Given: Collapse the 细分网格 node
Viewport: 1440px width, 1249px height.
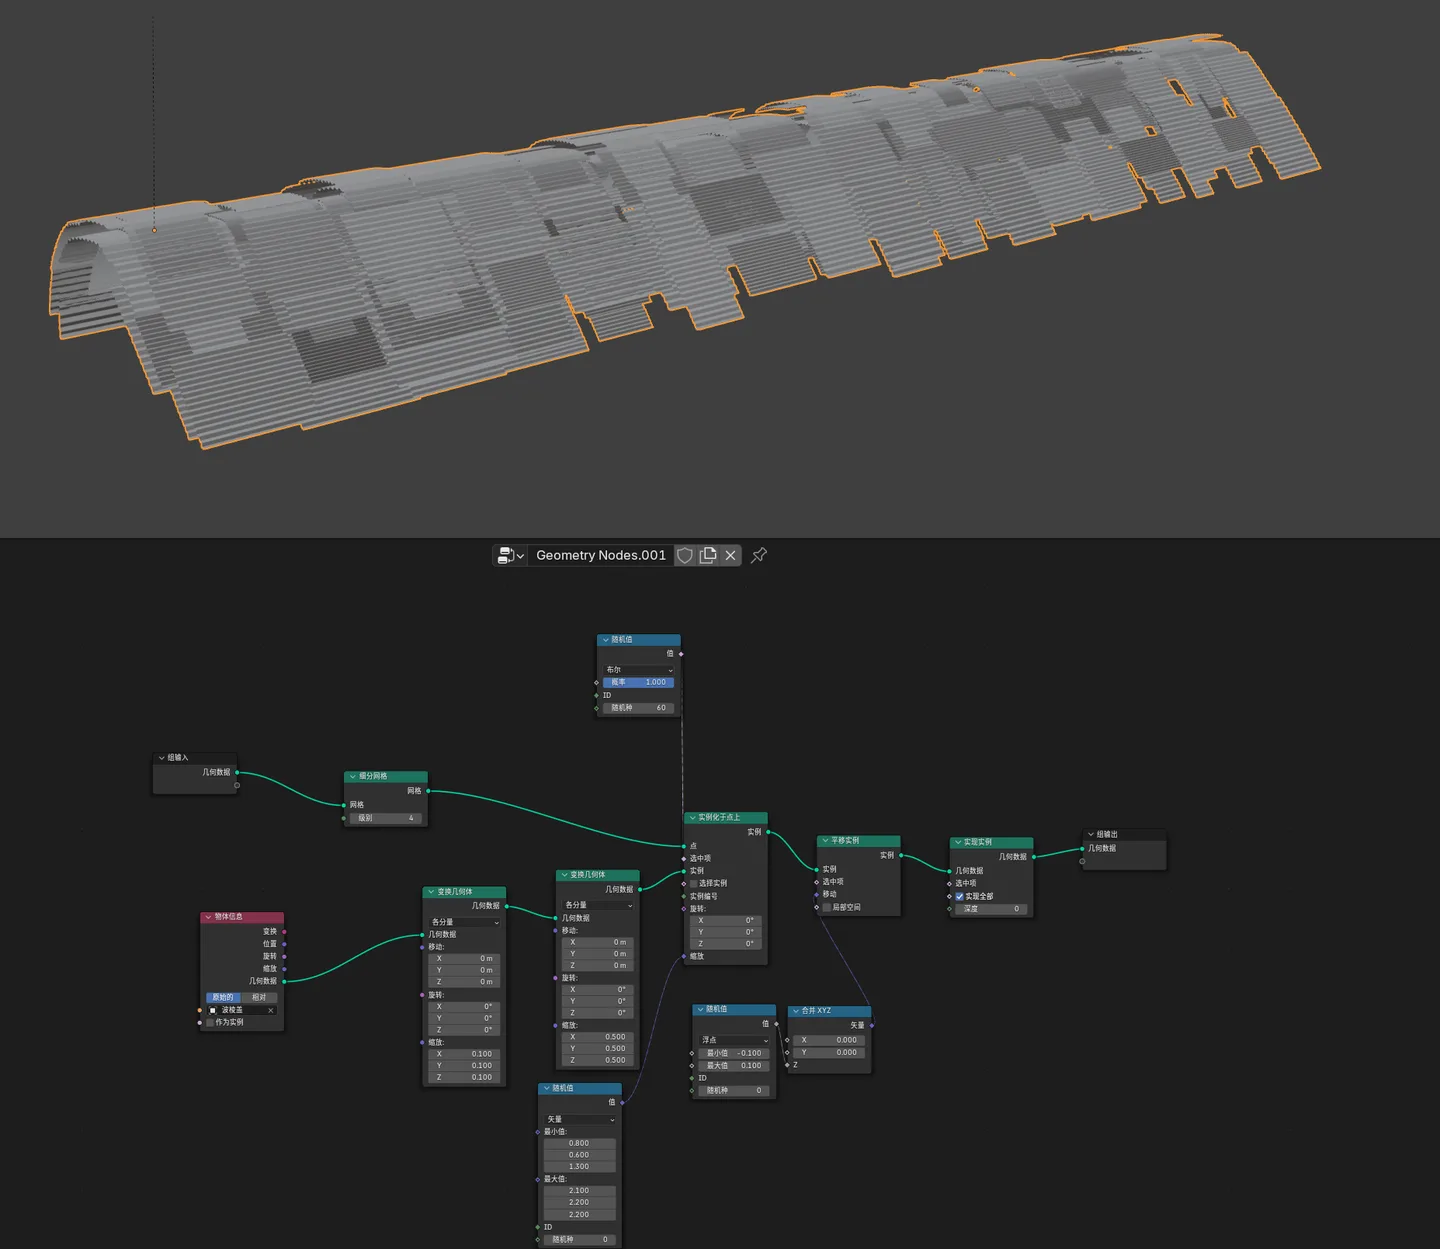Looking at the screenshot, I should pyautogui.click(x=353, y=777).
